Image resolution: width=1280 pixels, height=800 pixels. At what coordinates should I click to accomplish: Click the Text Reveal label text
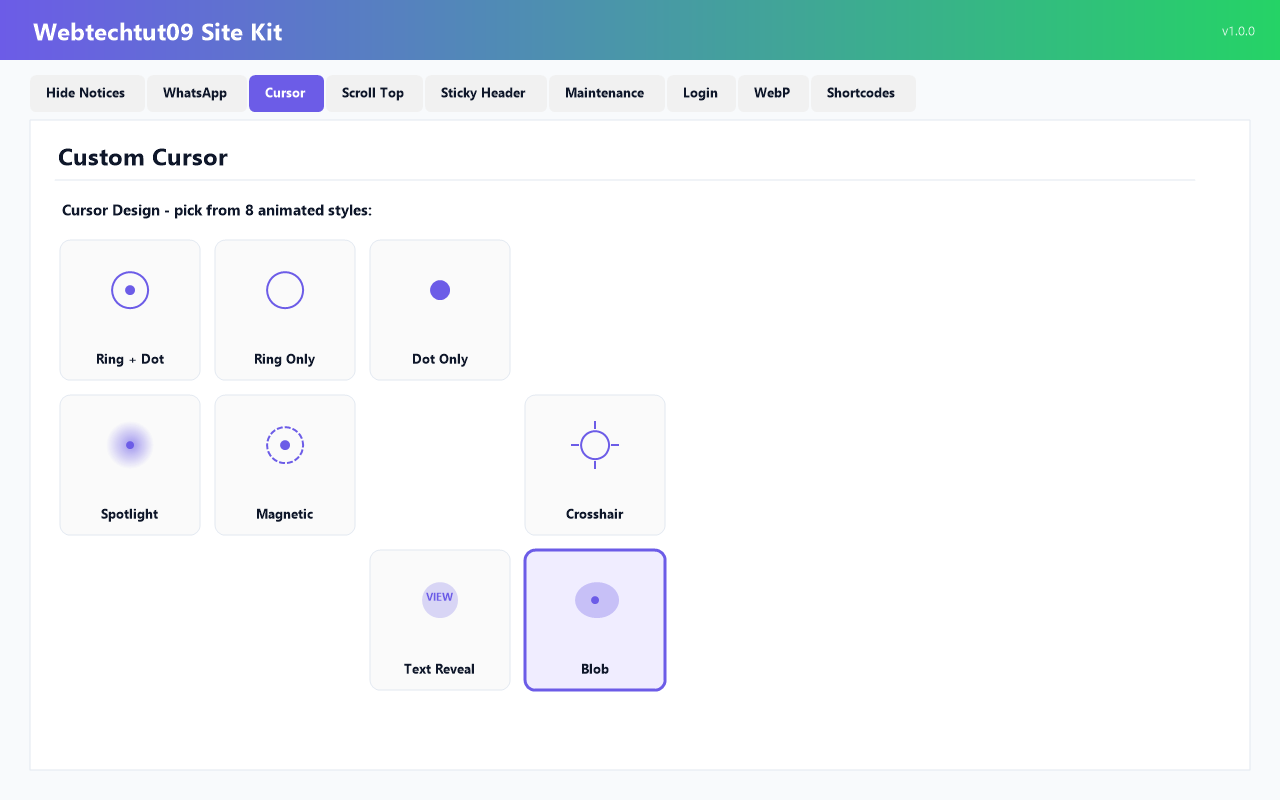440,669
